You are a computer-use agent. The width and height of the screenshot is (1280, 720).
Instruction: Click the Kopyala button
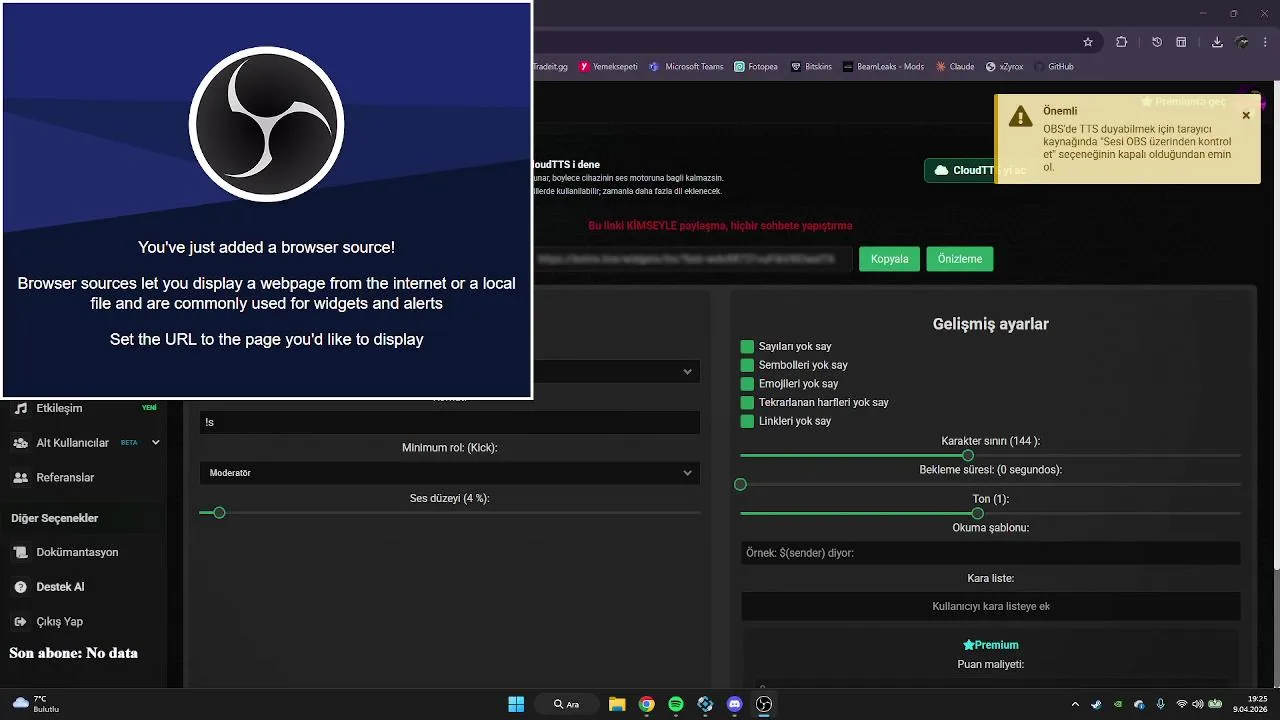click(x=889, y=259)
